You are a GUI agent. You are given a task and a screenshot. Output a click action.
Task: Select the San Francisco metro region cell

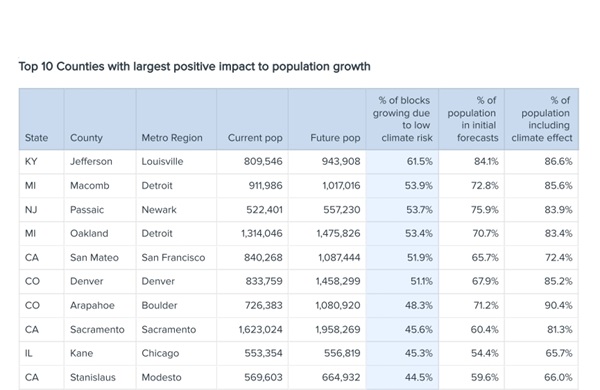173,258
